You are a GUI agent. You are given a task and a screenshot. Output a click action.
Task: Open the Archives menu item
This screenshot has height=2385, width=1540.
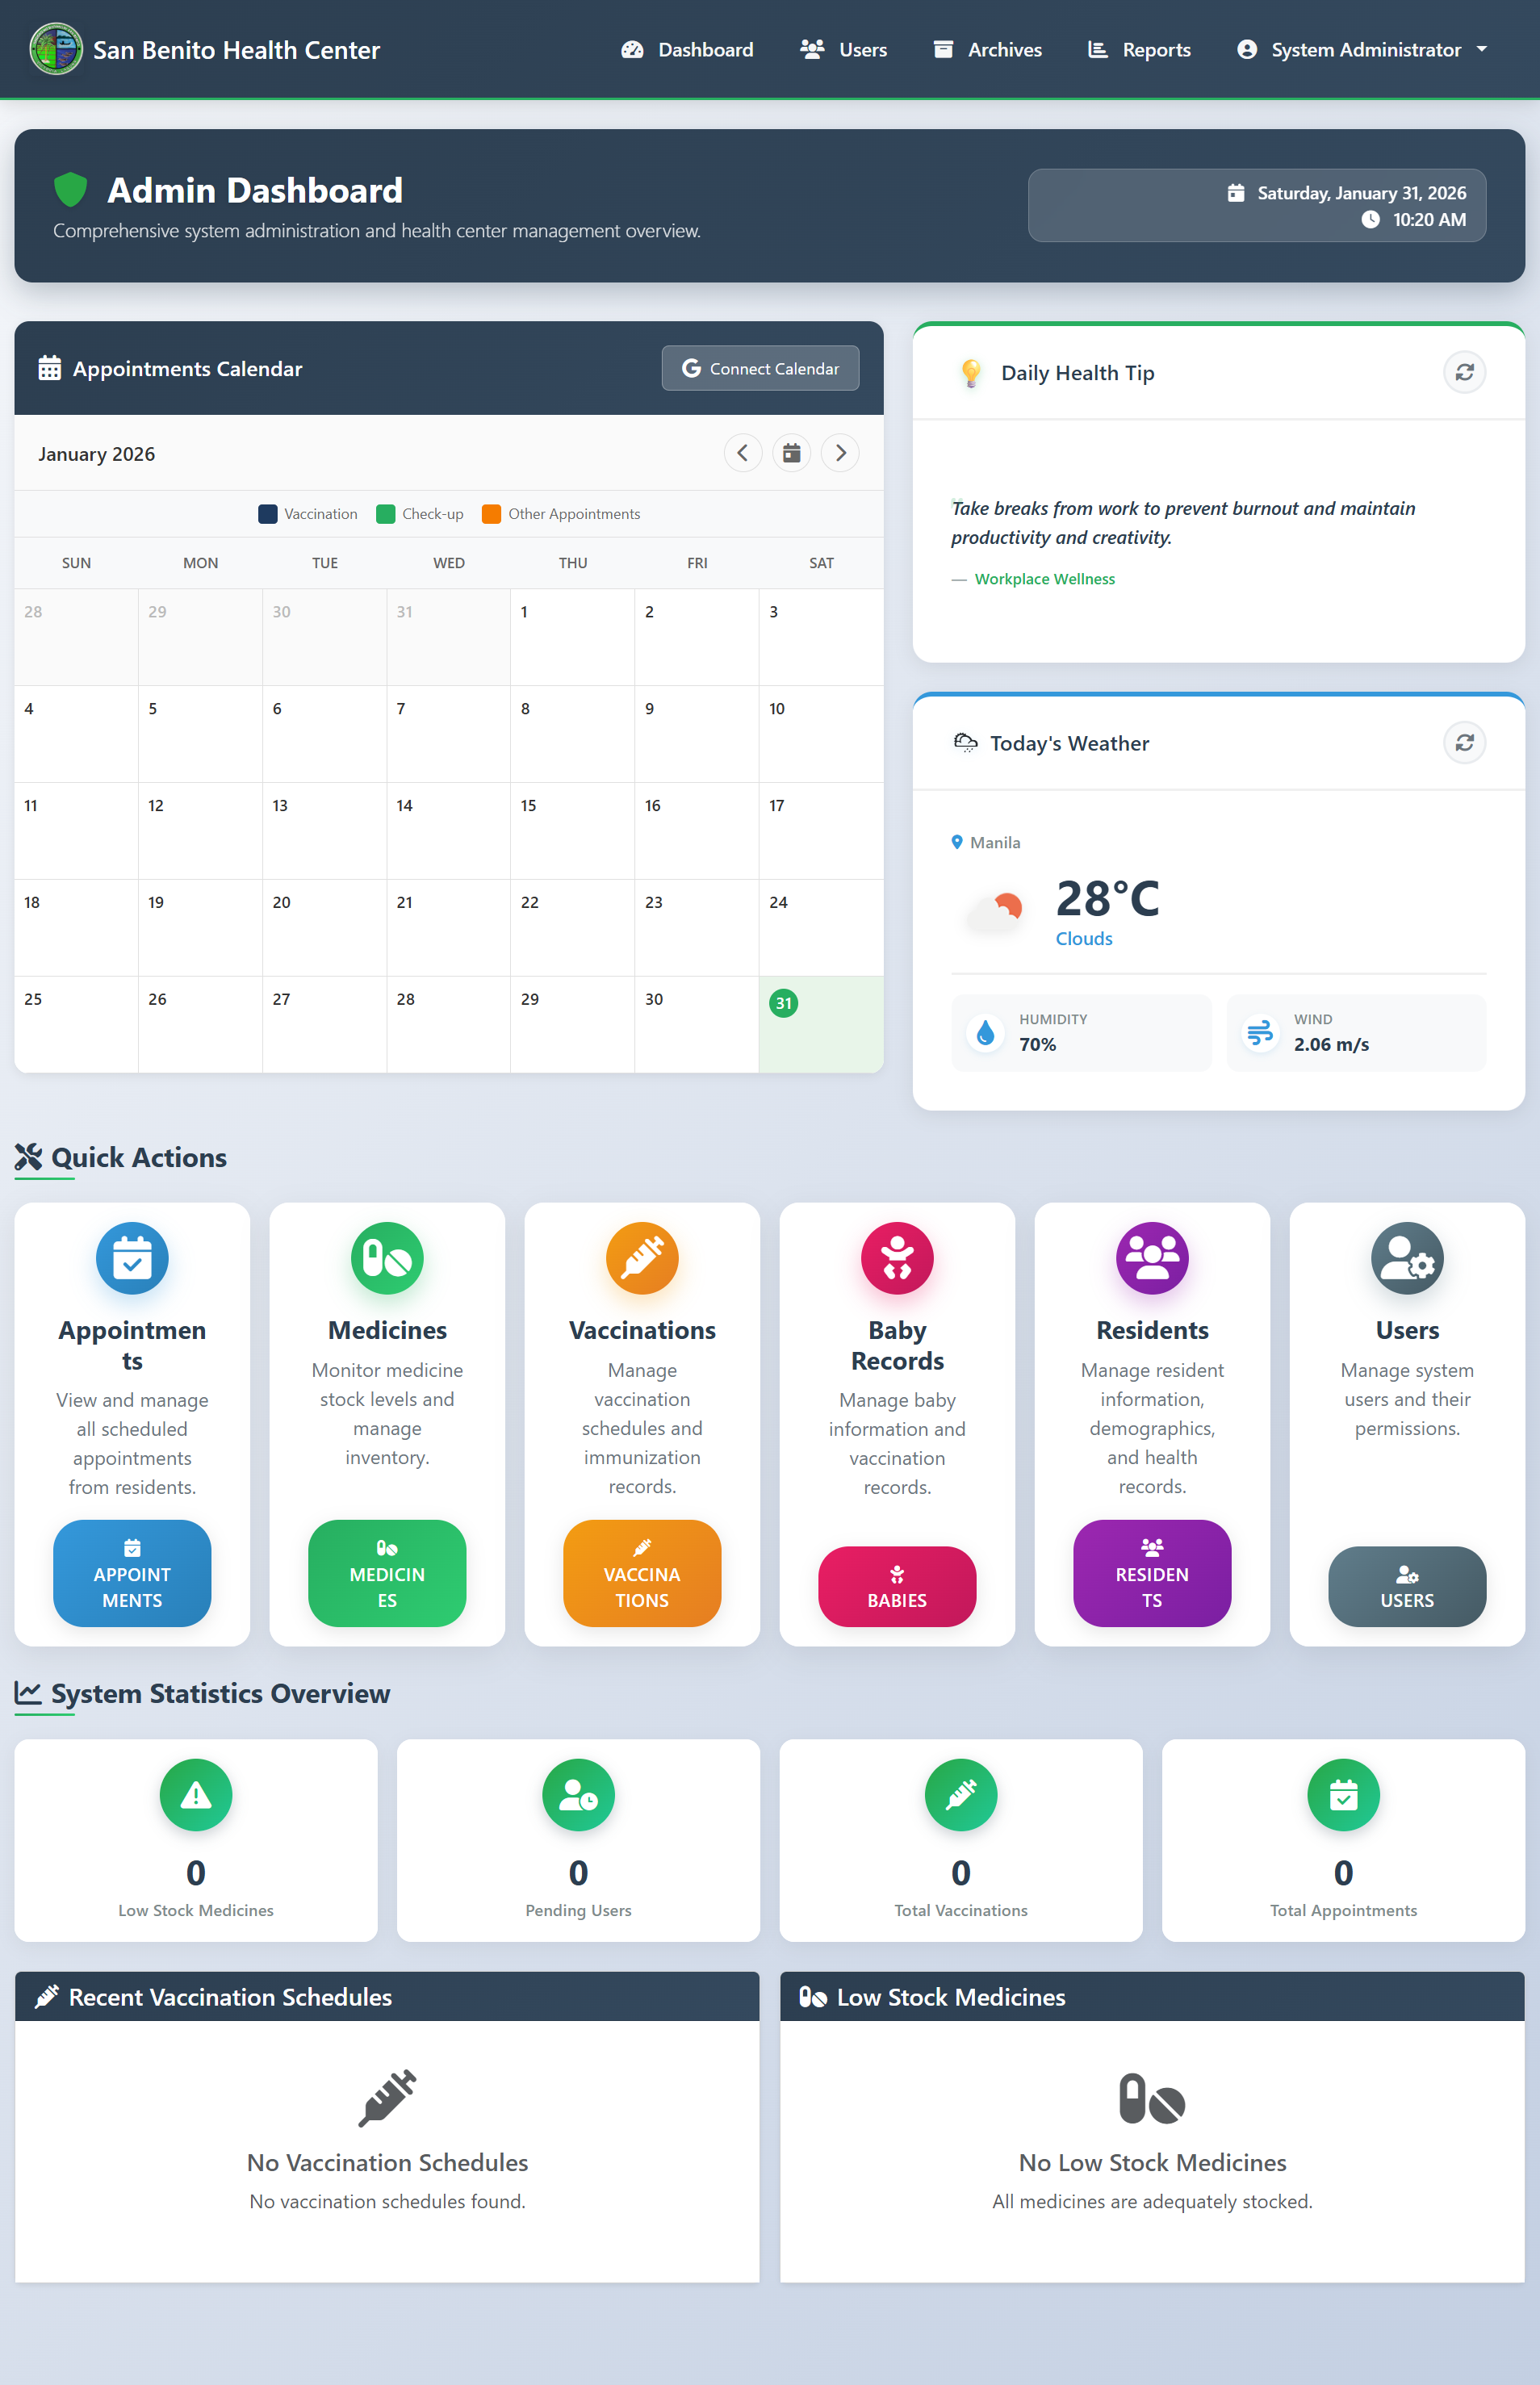click(x=986, y=49)
